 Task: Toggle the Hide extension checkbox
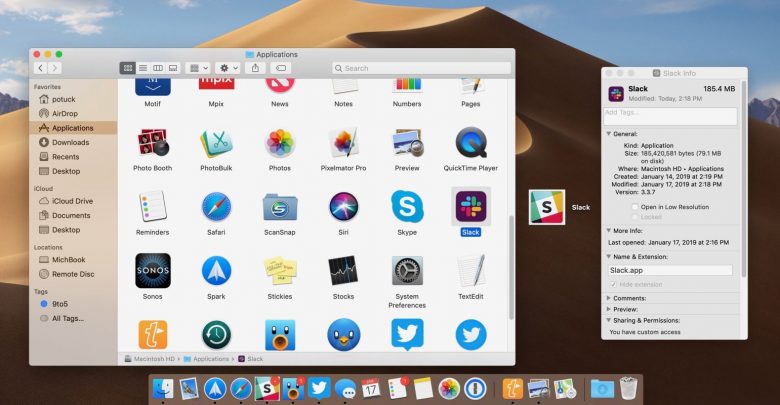coord(613,285)
